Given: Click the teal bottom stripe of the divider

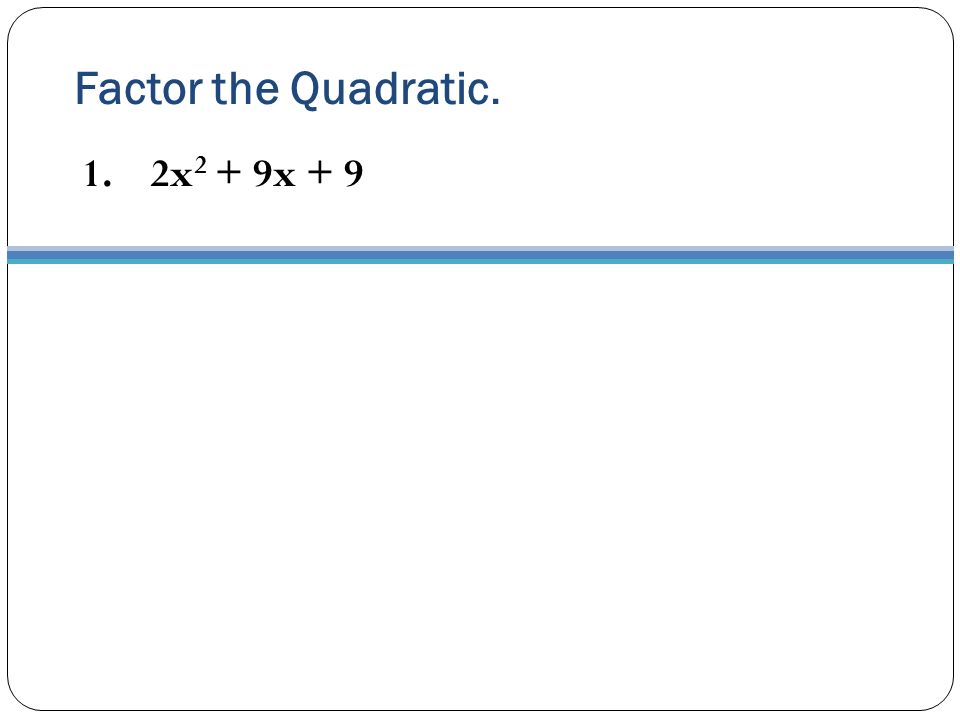Looking at the screenshot, I should coord(480,261).
